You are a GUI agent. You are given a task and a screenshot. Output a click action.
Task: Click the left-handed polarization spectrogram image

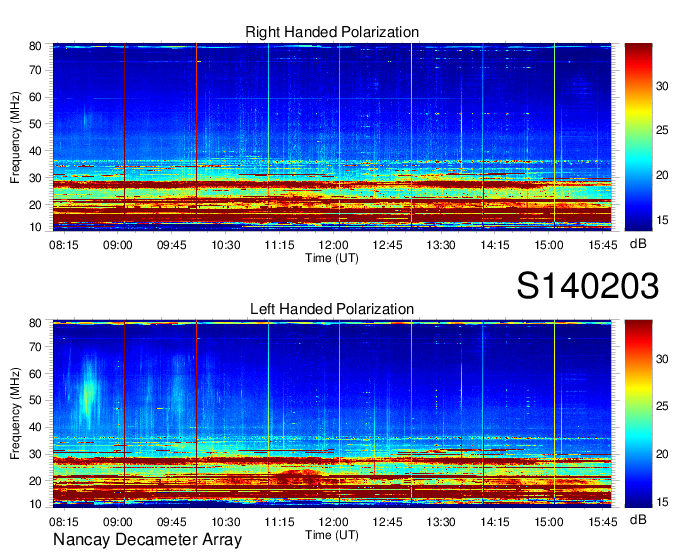[332, 414]
